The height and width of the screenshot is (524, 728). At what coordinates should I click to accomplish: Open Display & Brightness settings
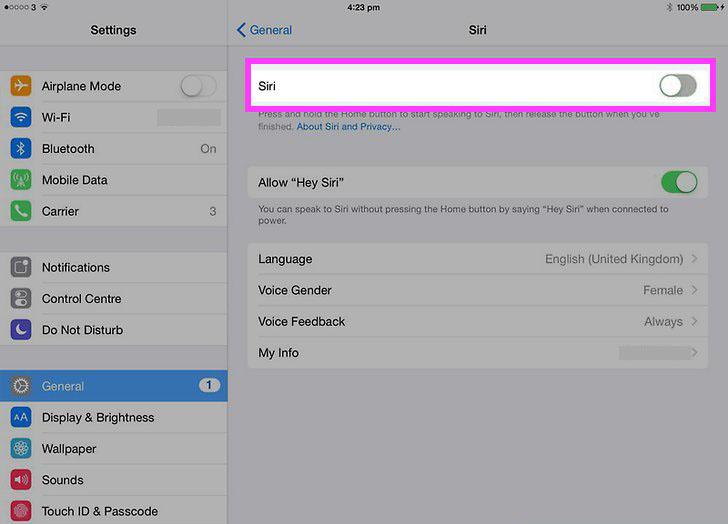coord(114,417)
